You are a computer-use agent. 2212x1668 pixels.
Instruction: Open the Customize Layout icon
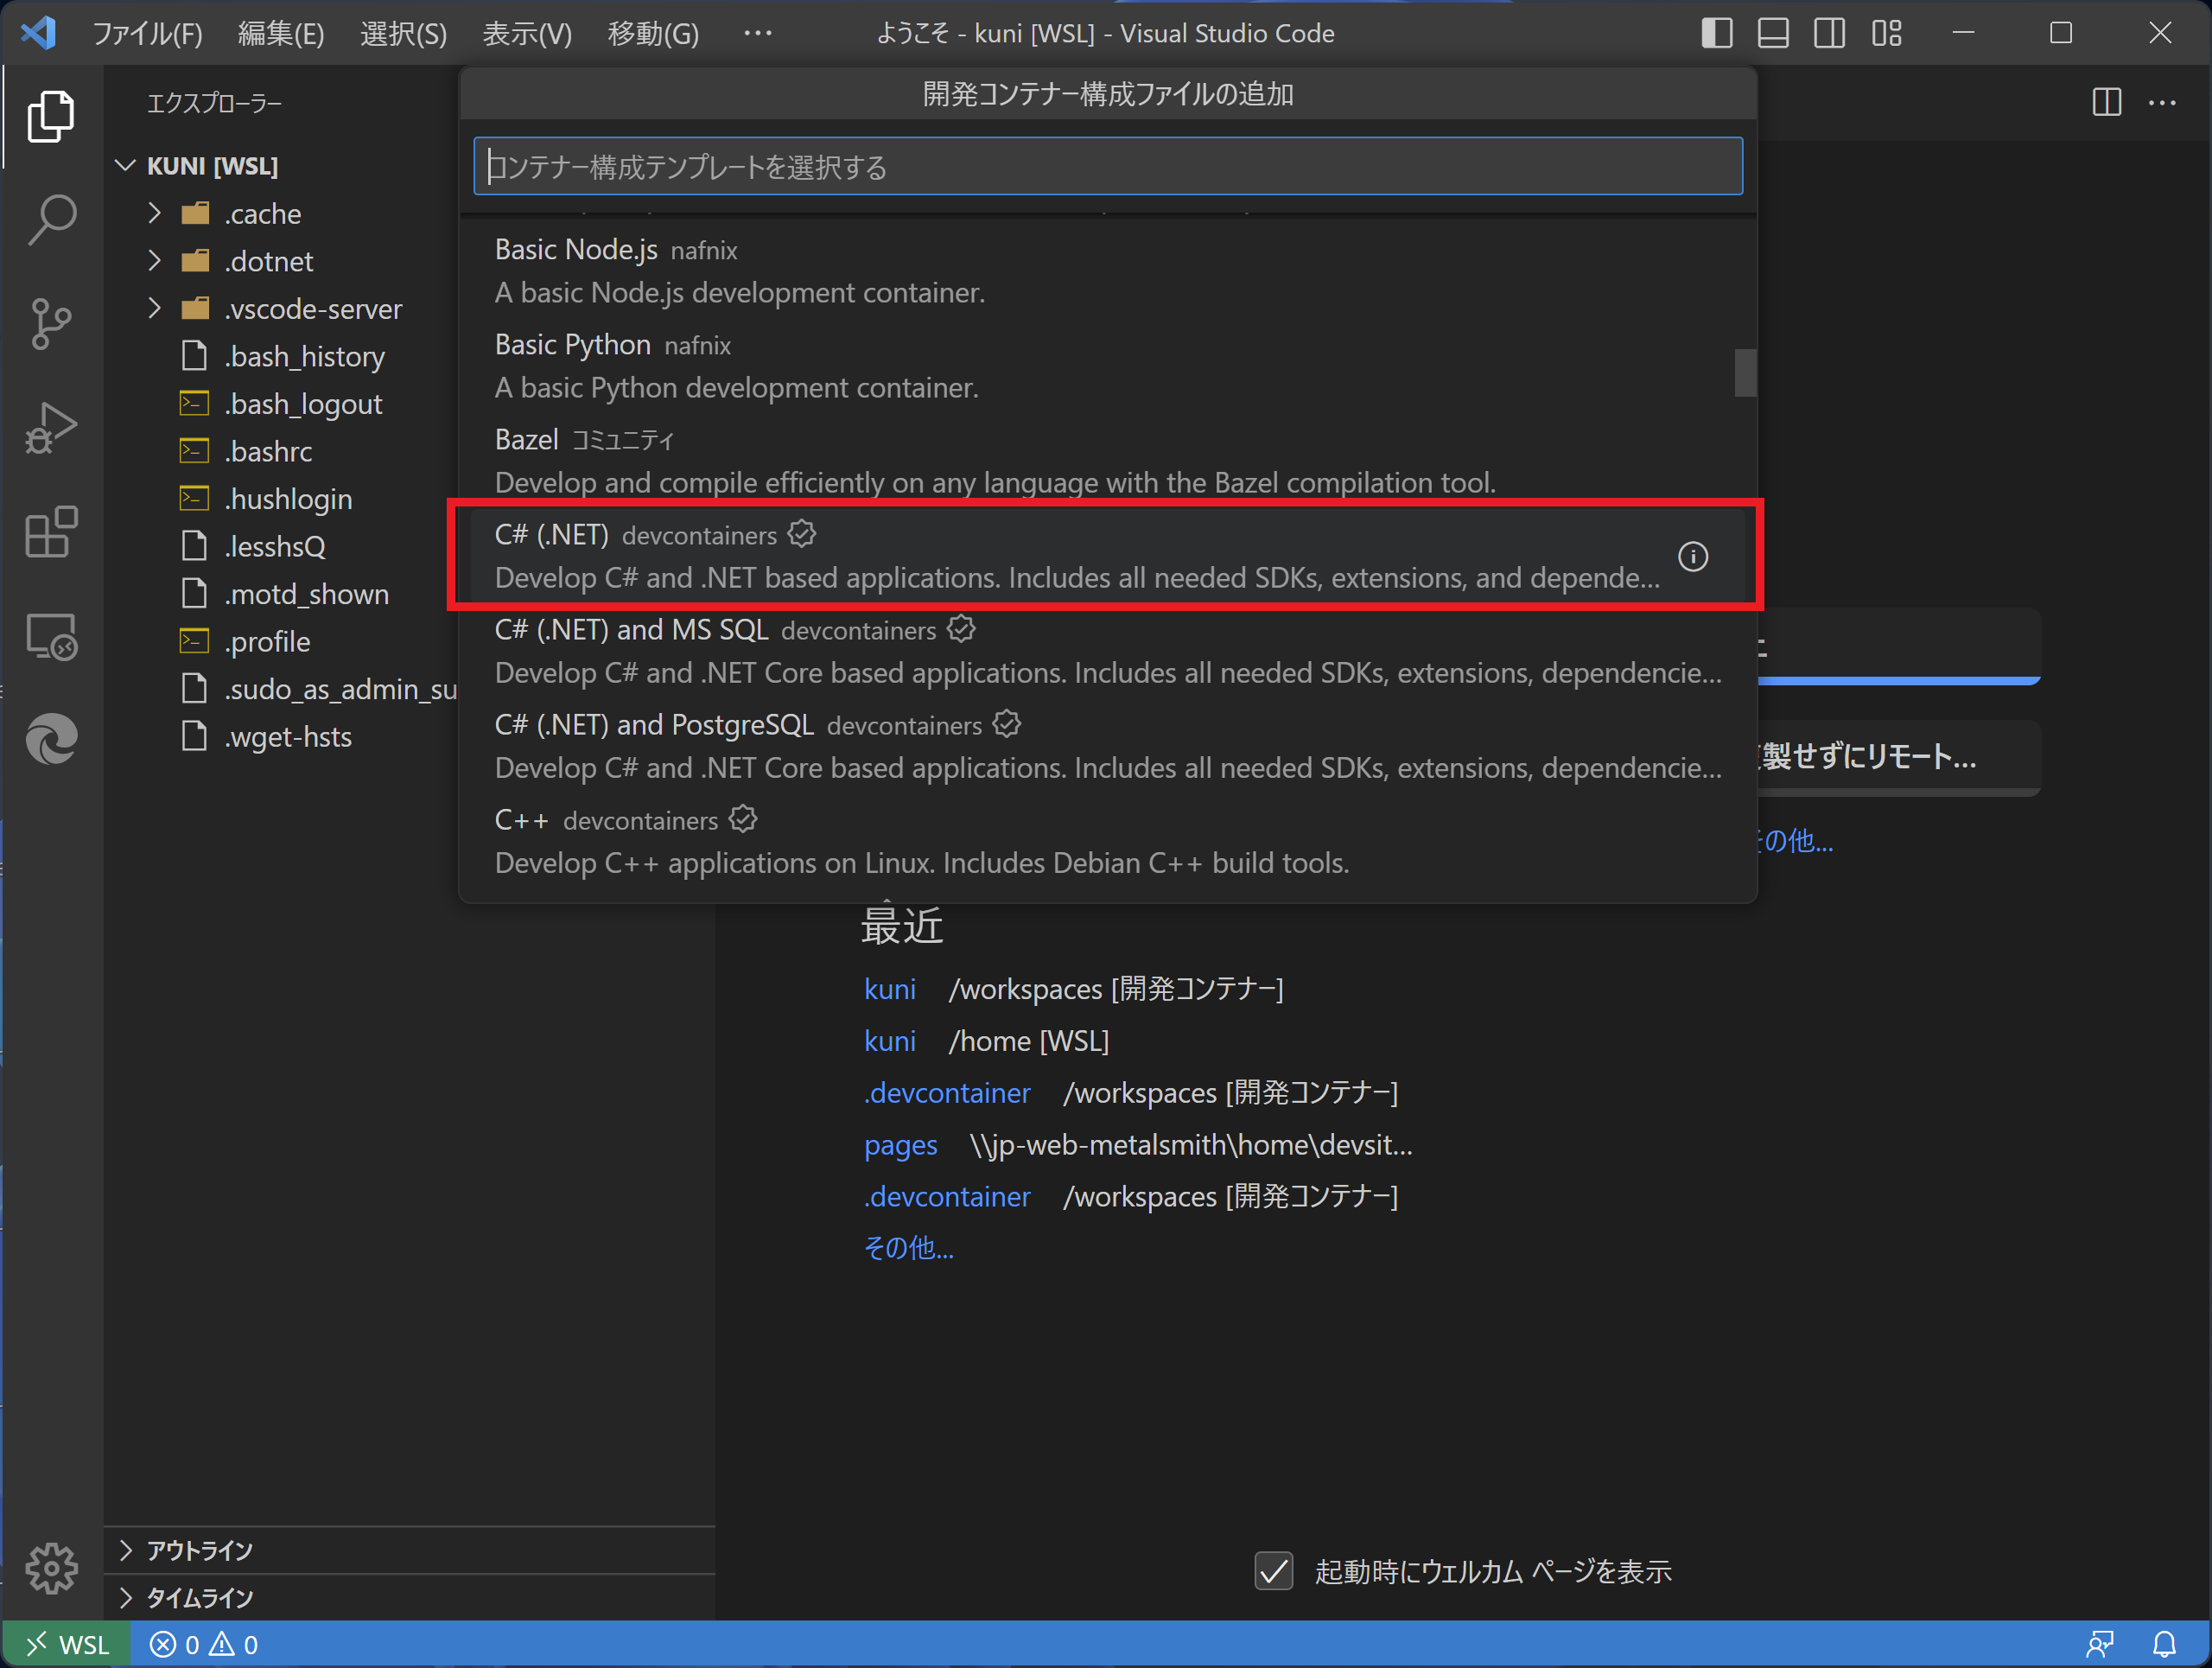[x=1887, y=33]
